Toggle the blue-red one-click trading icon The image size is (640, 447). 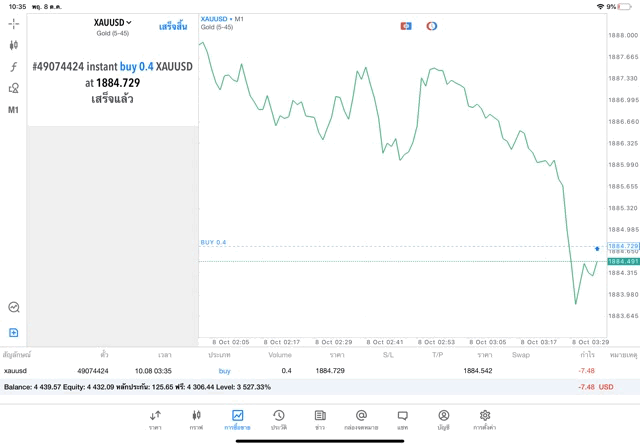coord(406,26)
